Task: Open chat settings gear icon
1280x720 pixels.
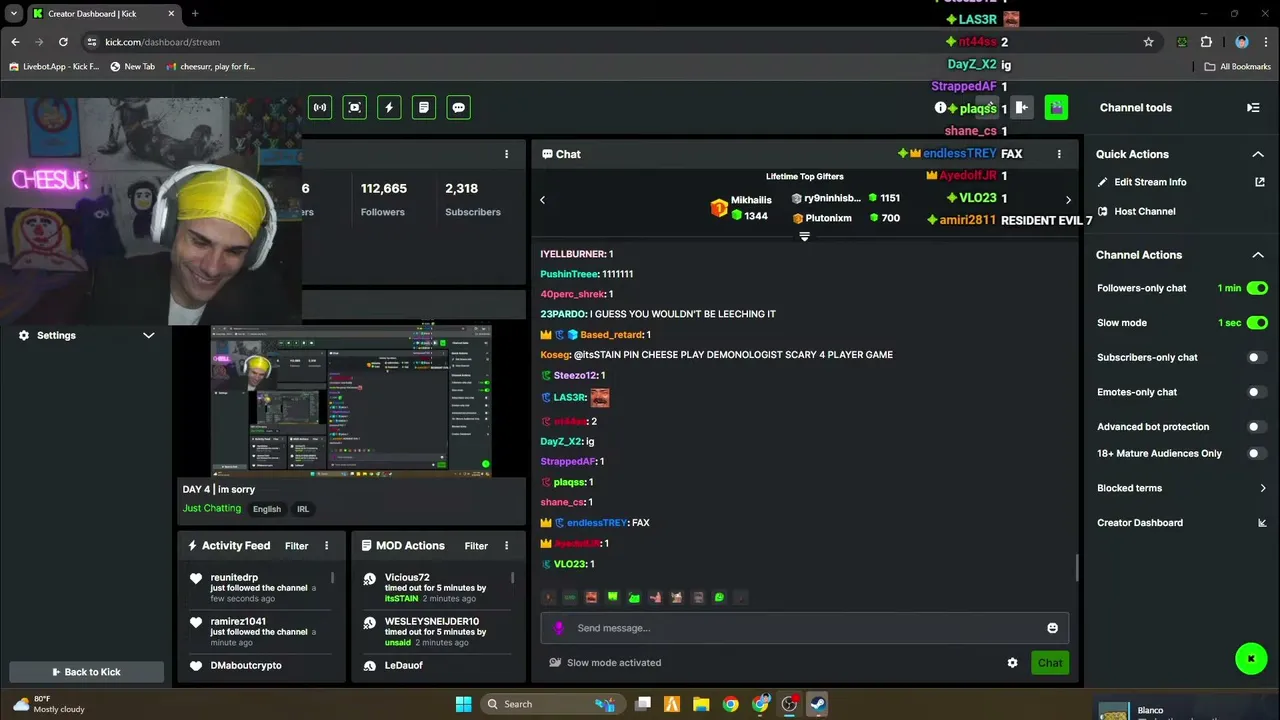Action: tap(1012, 663)
